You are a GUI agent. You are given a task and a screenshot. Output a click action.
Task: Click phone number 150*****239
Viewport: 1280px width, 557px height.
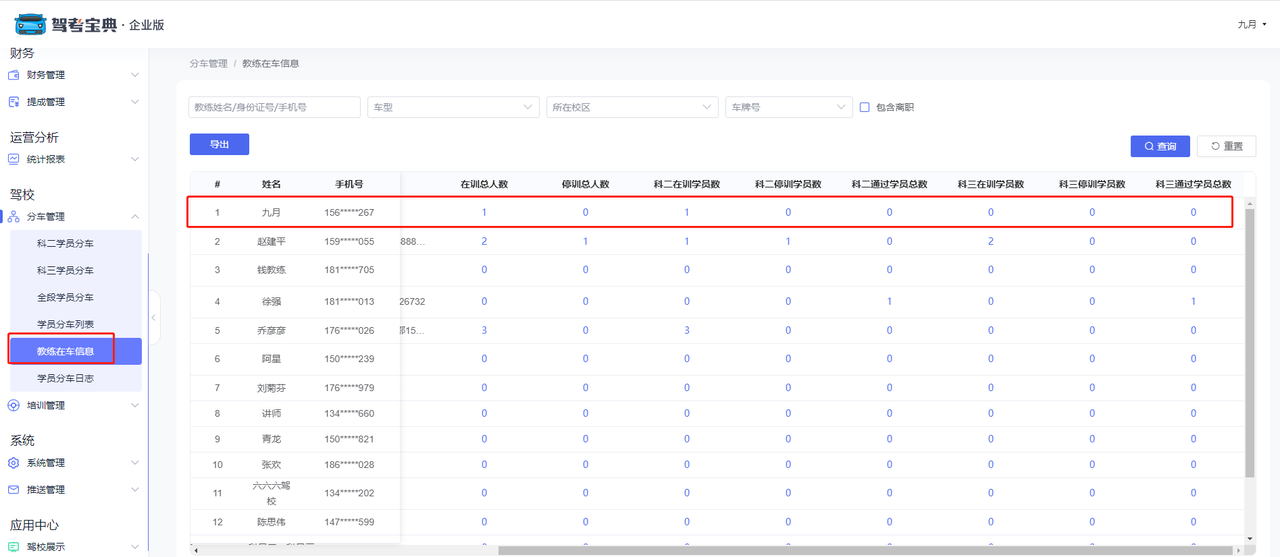click(349, 359)
